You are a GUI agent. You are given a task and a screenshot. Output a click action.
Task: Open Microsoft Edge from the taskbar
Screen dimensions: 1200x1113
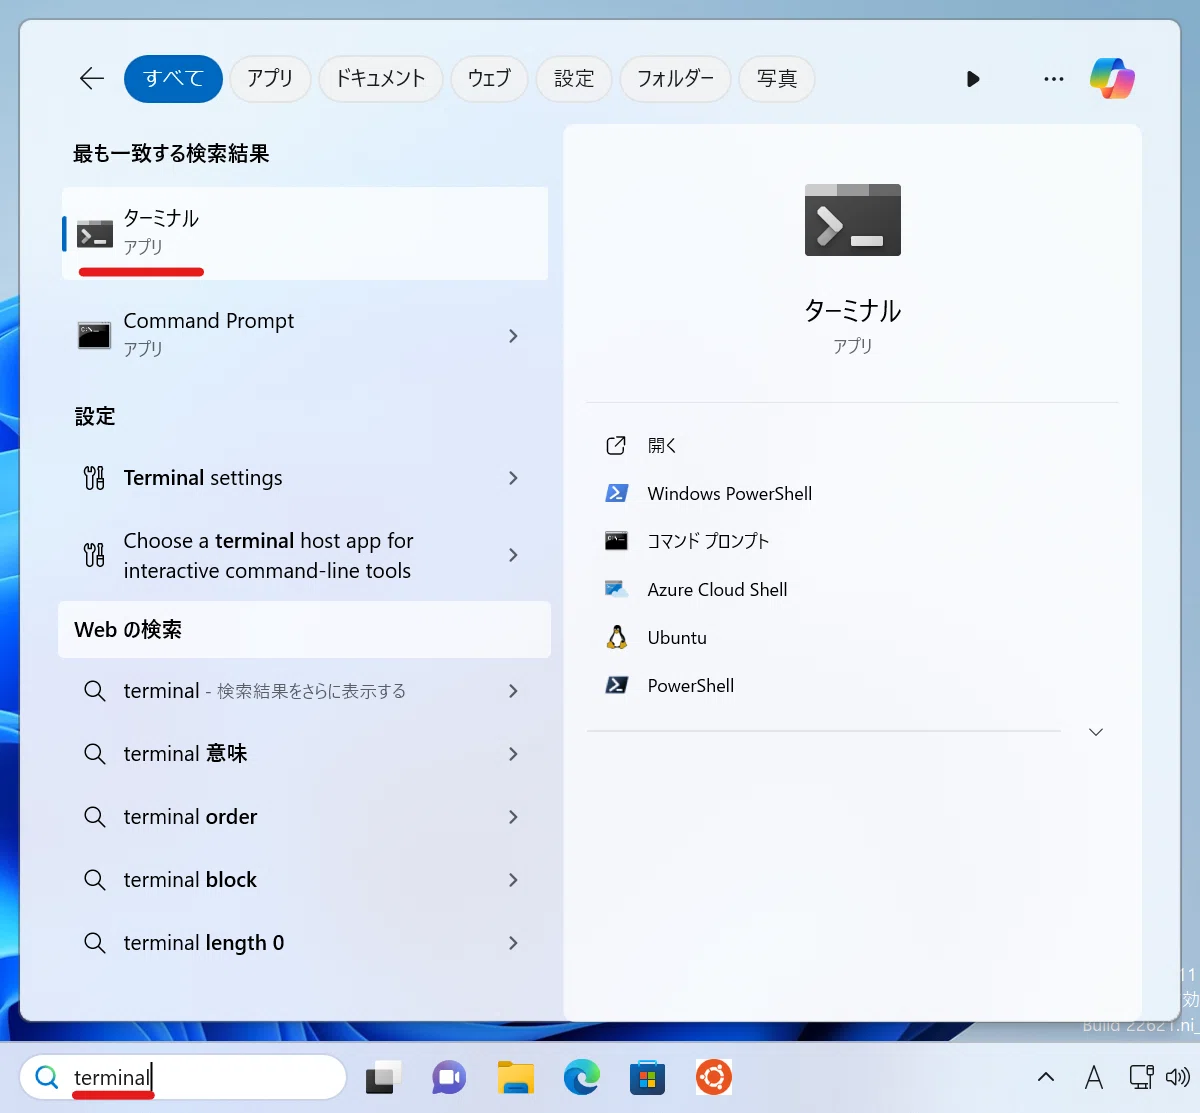pyautogui.click(x=581, y=1077)
